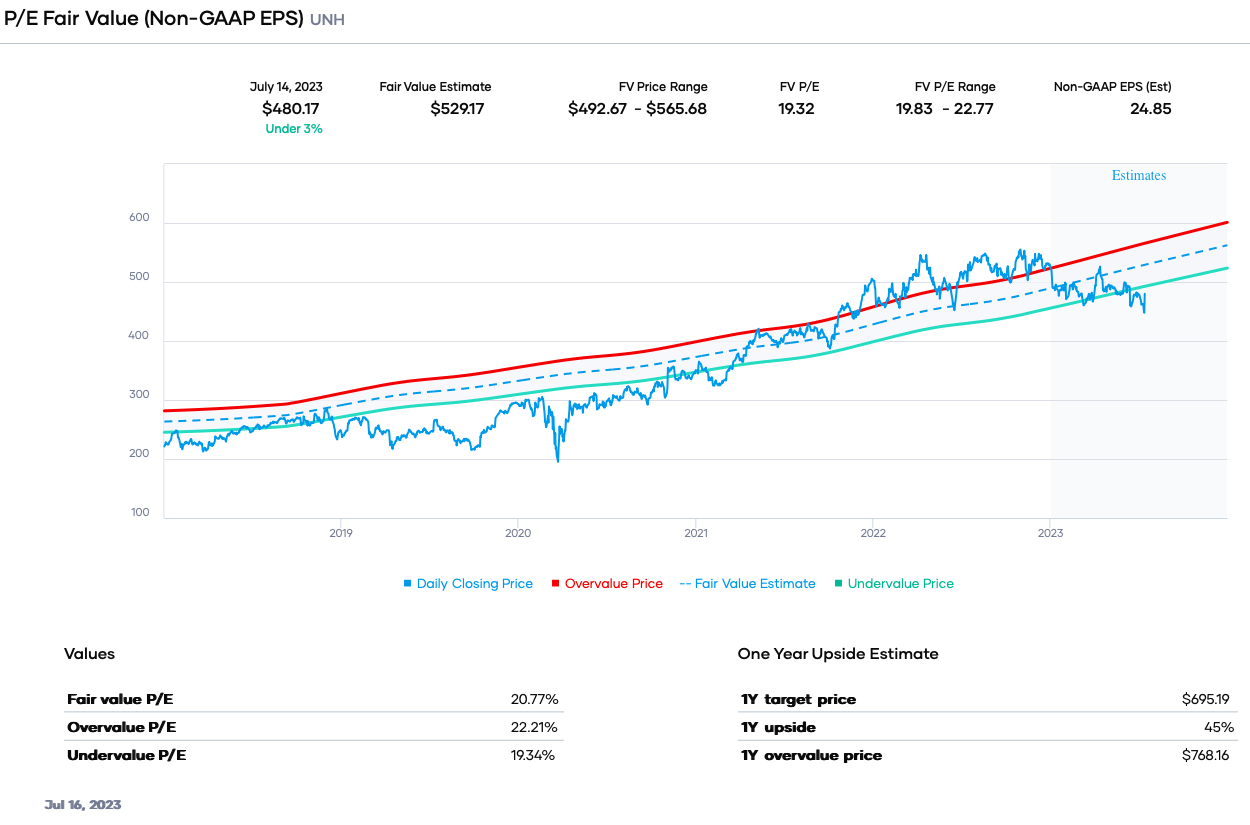
Task: Click the blue Daily Closing Price legend square
Action: click(407, 584)
